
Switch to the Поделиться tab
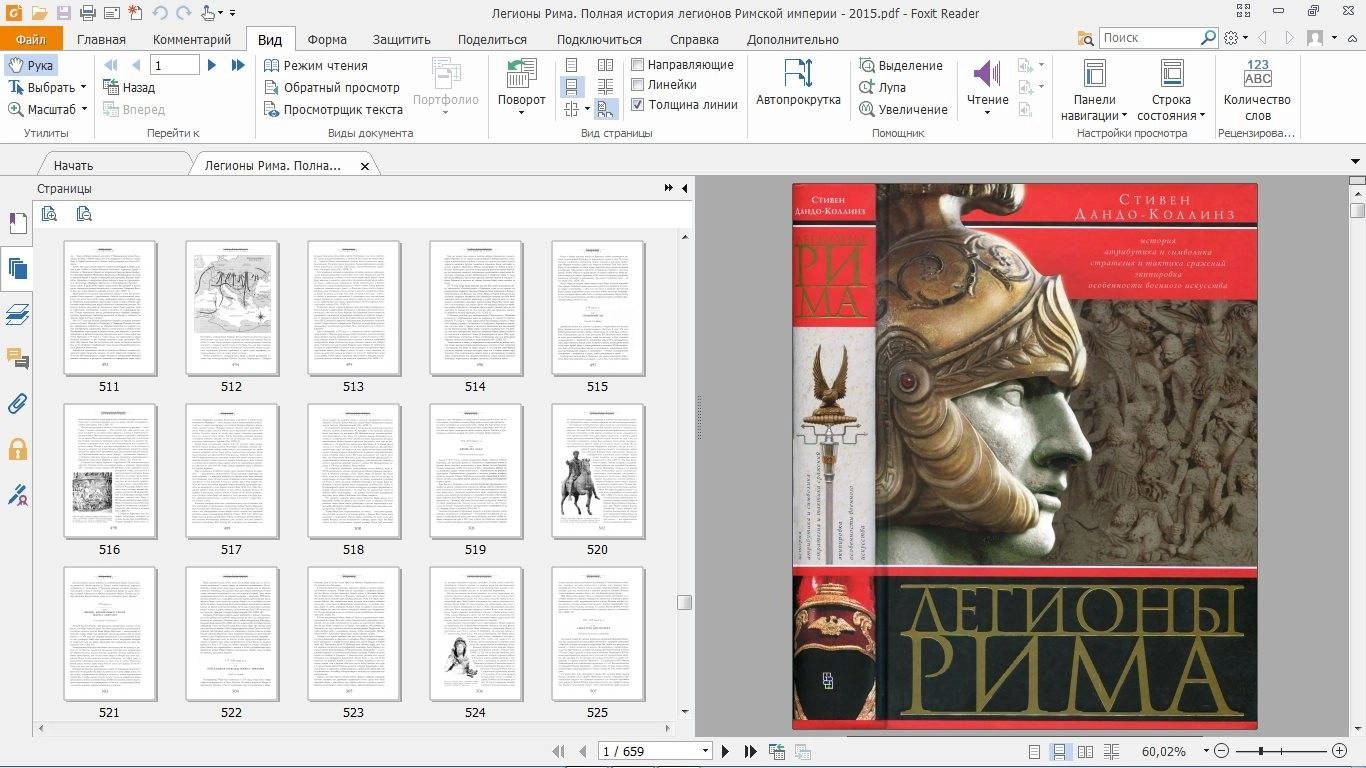coord(492,40)
